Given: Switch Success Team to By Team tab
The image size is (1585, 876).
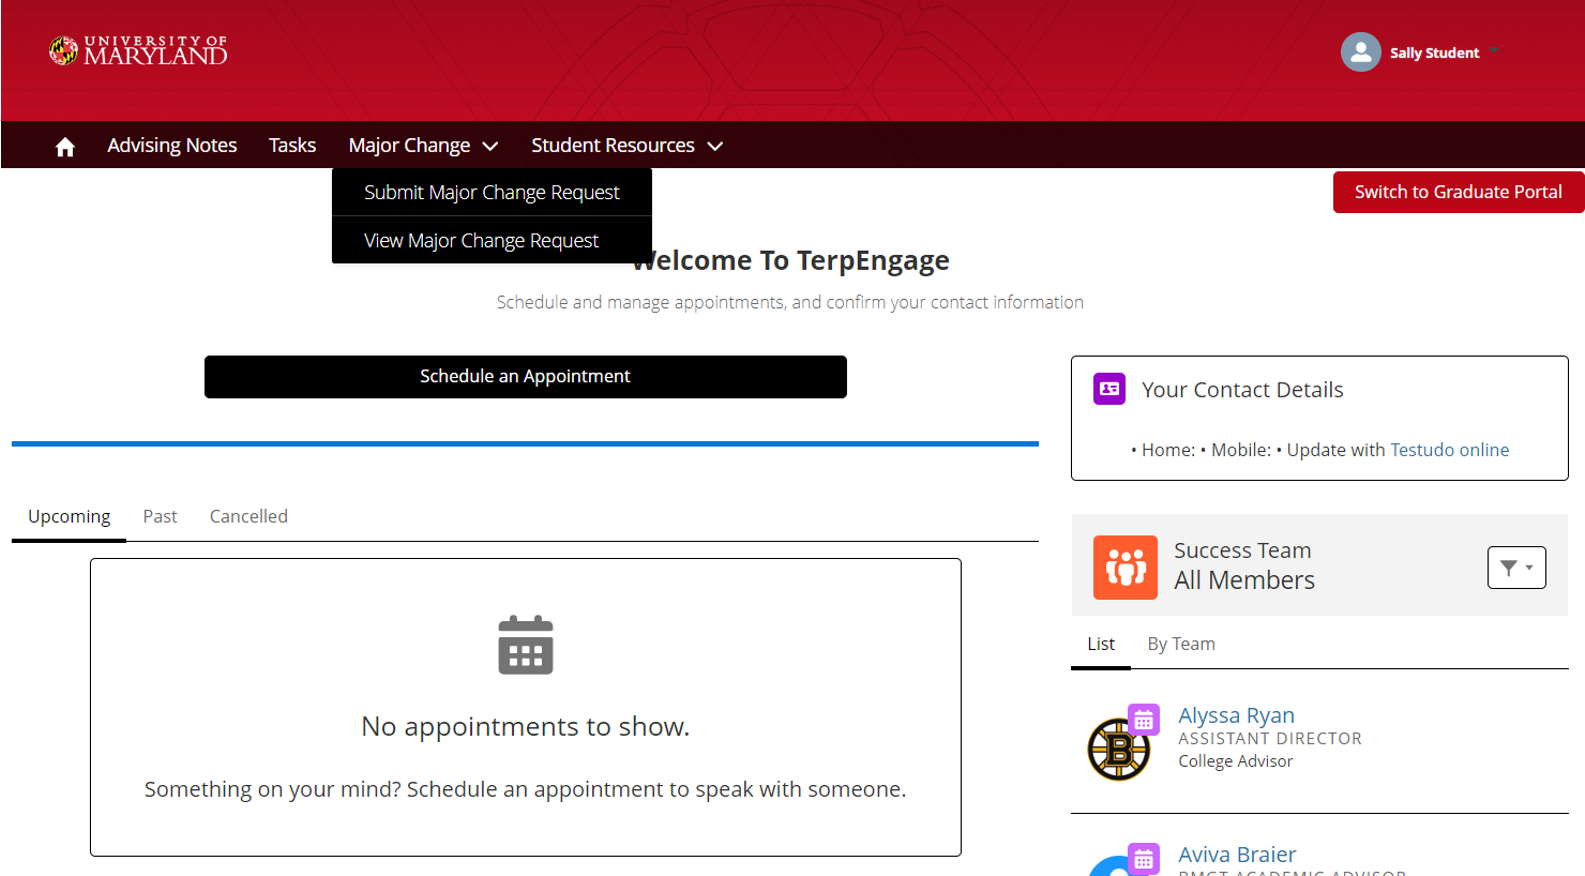Looking at the screenshot, I should 1181,644.
